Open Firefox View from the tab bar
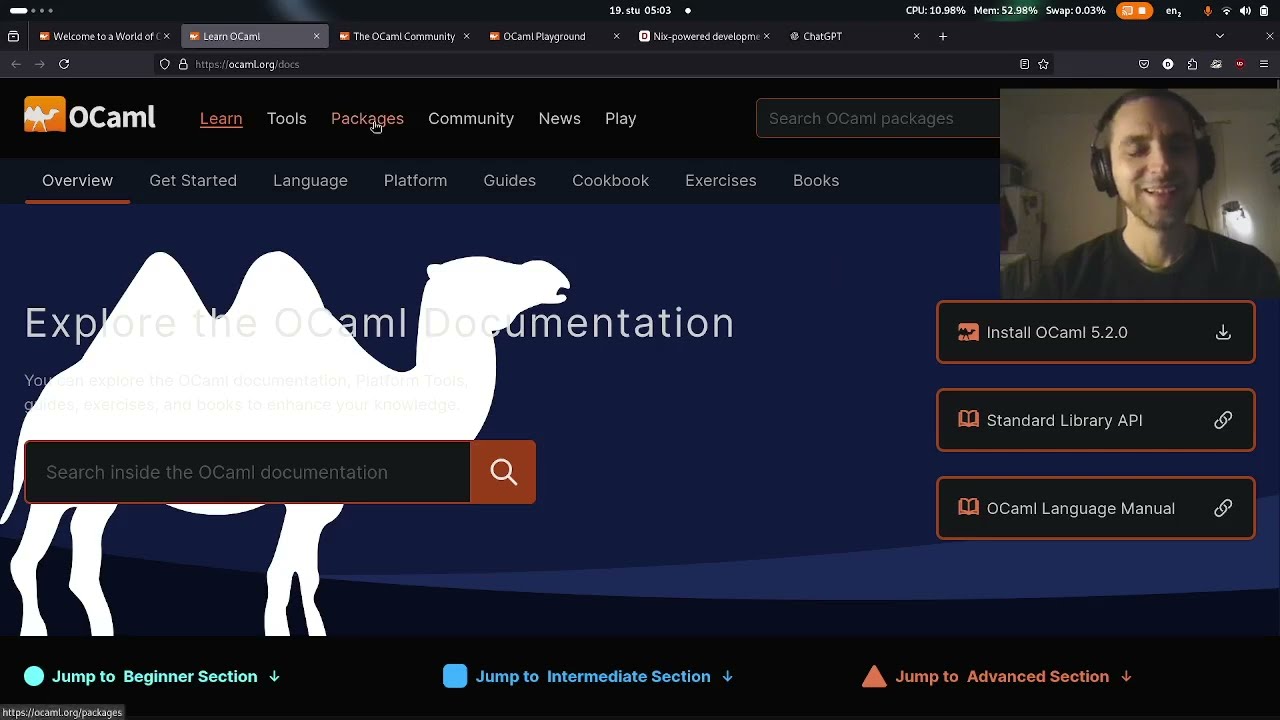Image resolution: width=1280 pixels, height=720 pixels. (x=13, y=36)
